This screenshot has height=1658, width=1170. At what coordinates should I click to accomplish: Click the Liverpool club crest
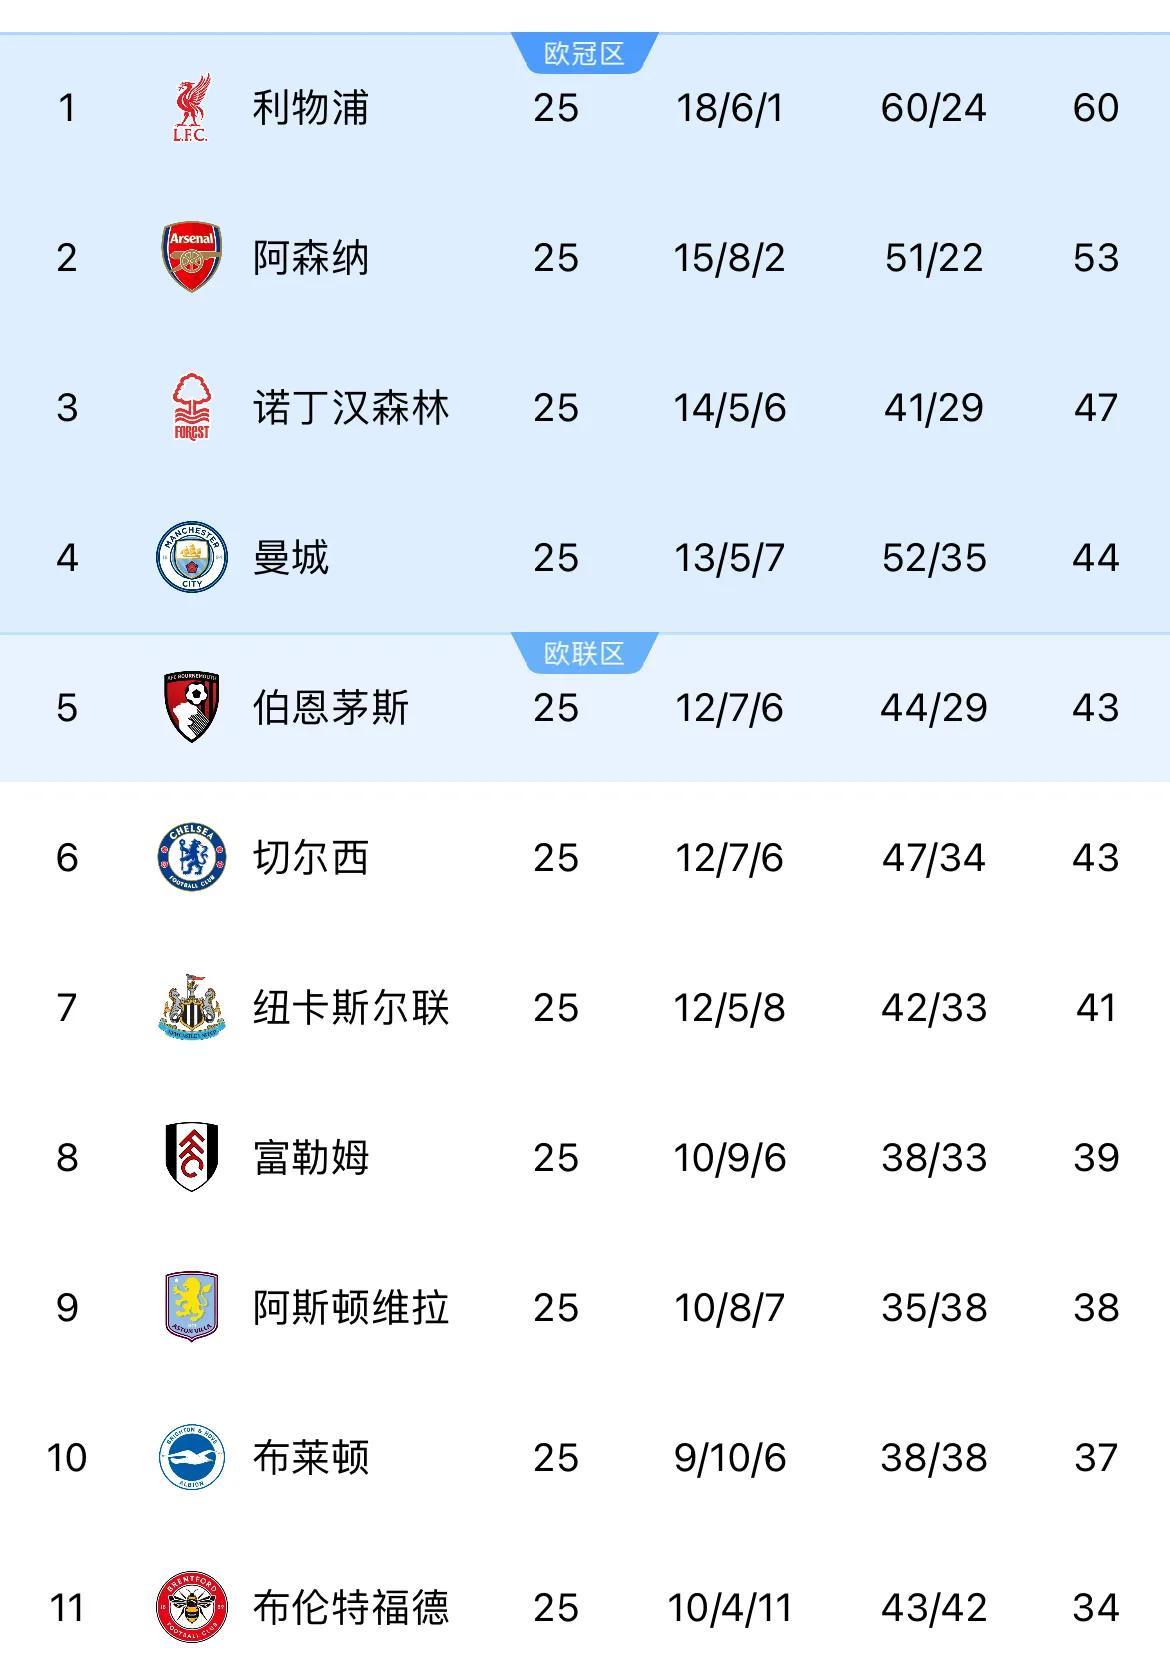(x=191, y=107)
